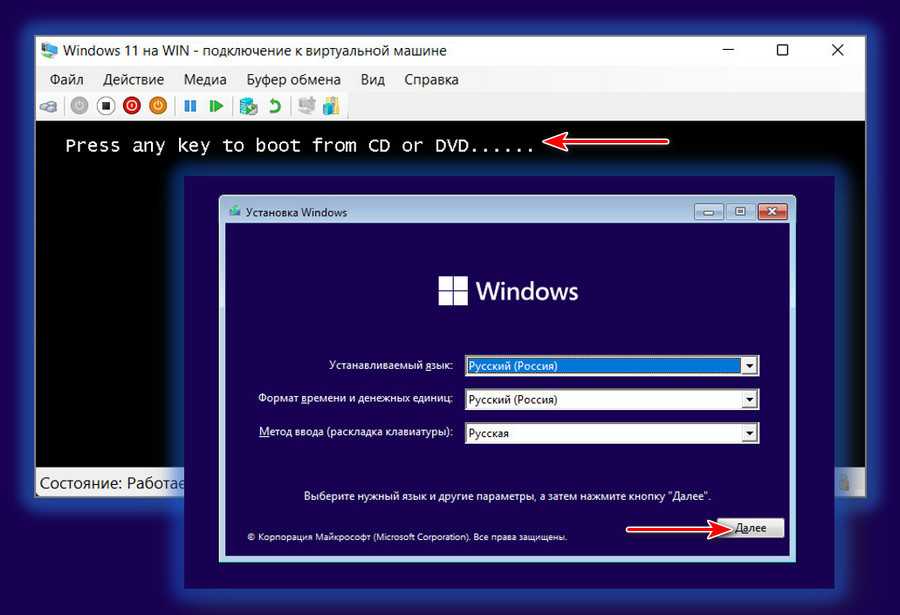
Task: Send Ctrl+Alt+Del using the toolbar icon
Action: click(x=48, y=106)
